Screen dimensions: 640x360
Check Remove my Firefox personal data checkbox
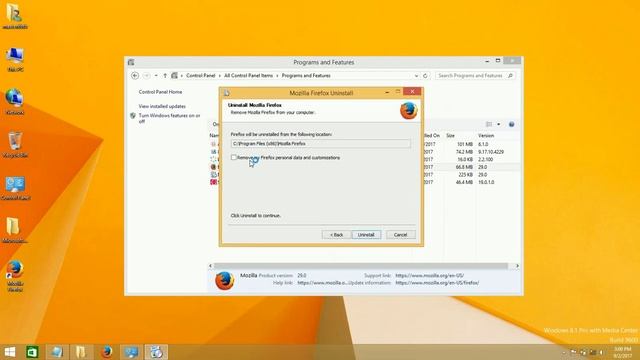(233, 158)
